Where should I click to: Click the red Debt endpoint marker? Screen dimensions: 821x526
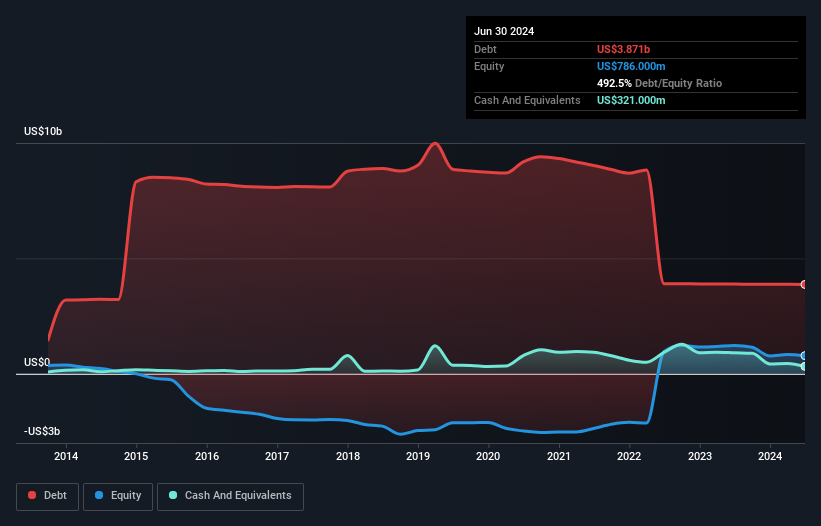pyautogui.click(x=804, y=285)
